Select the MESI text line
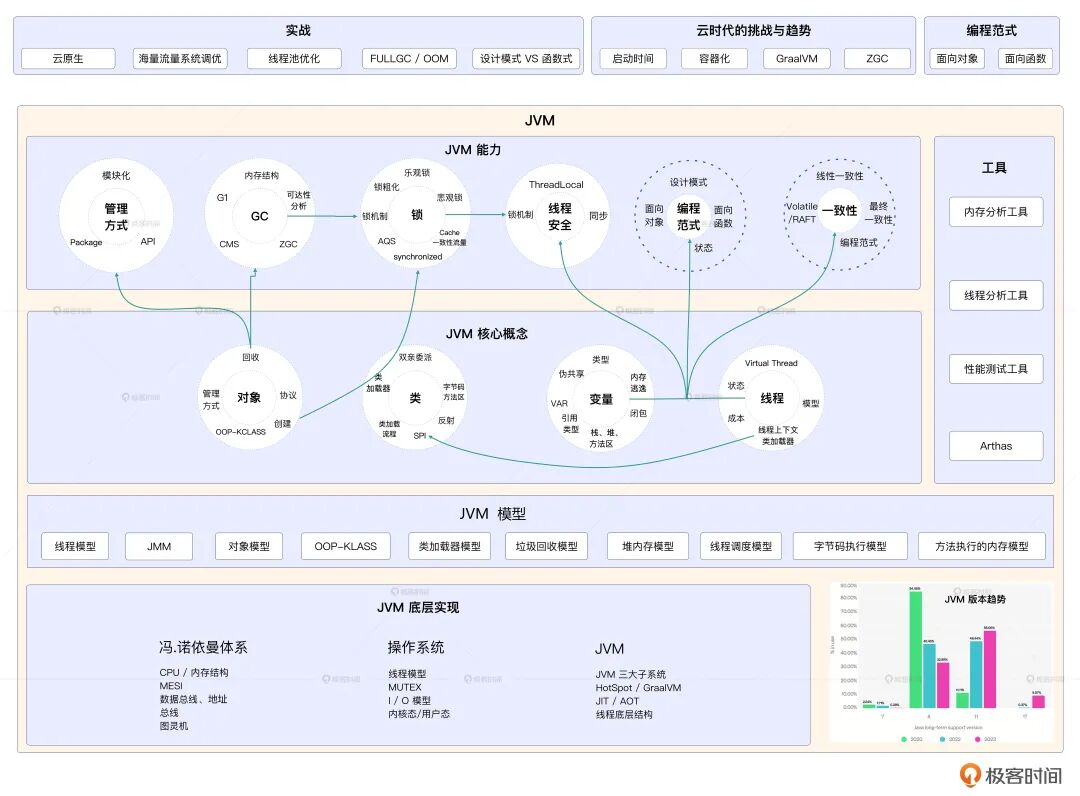Screen dimensions: 1080x796 click(171, 686)
